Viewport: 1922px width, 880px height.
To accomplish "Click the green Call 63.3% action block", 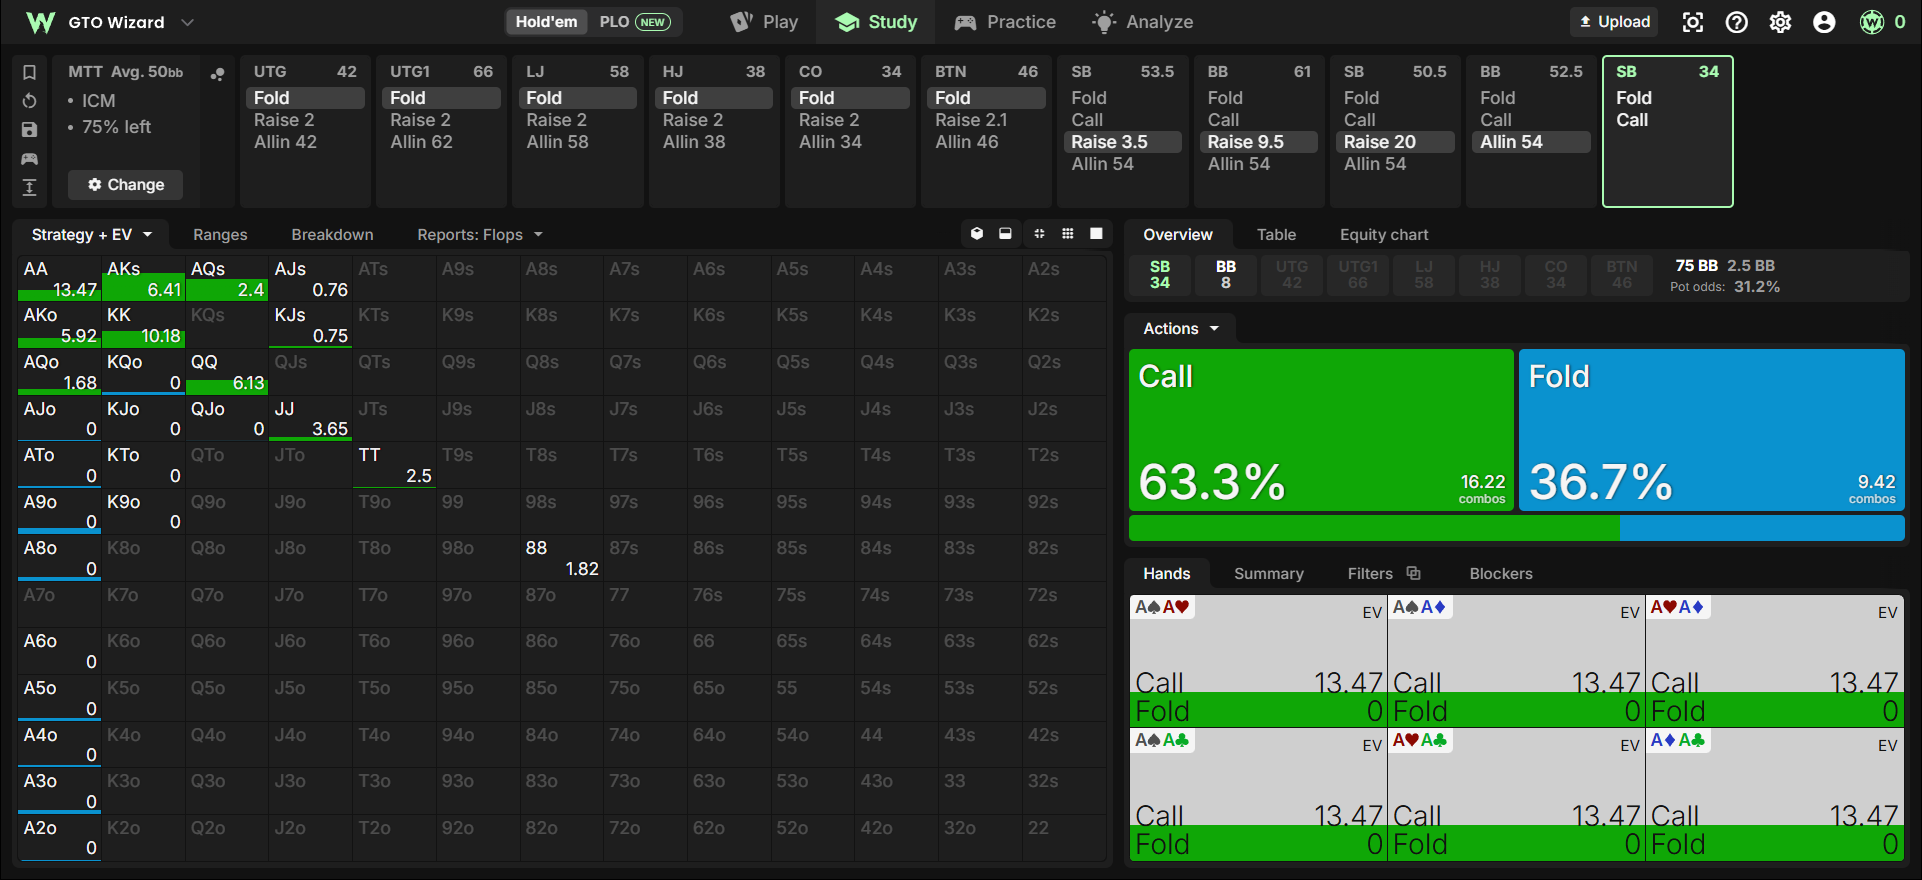I will coord(1321,430).
